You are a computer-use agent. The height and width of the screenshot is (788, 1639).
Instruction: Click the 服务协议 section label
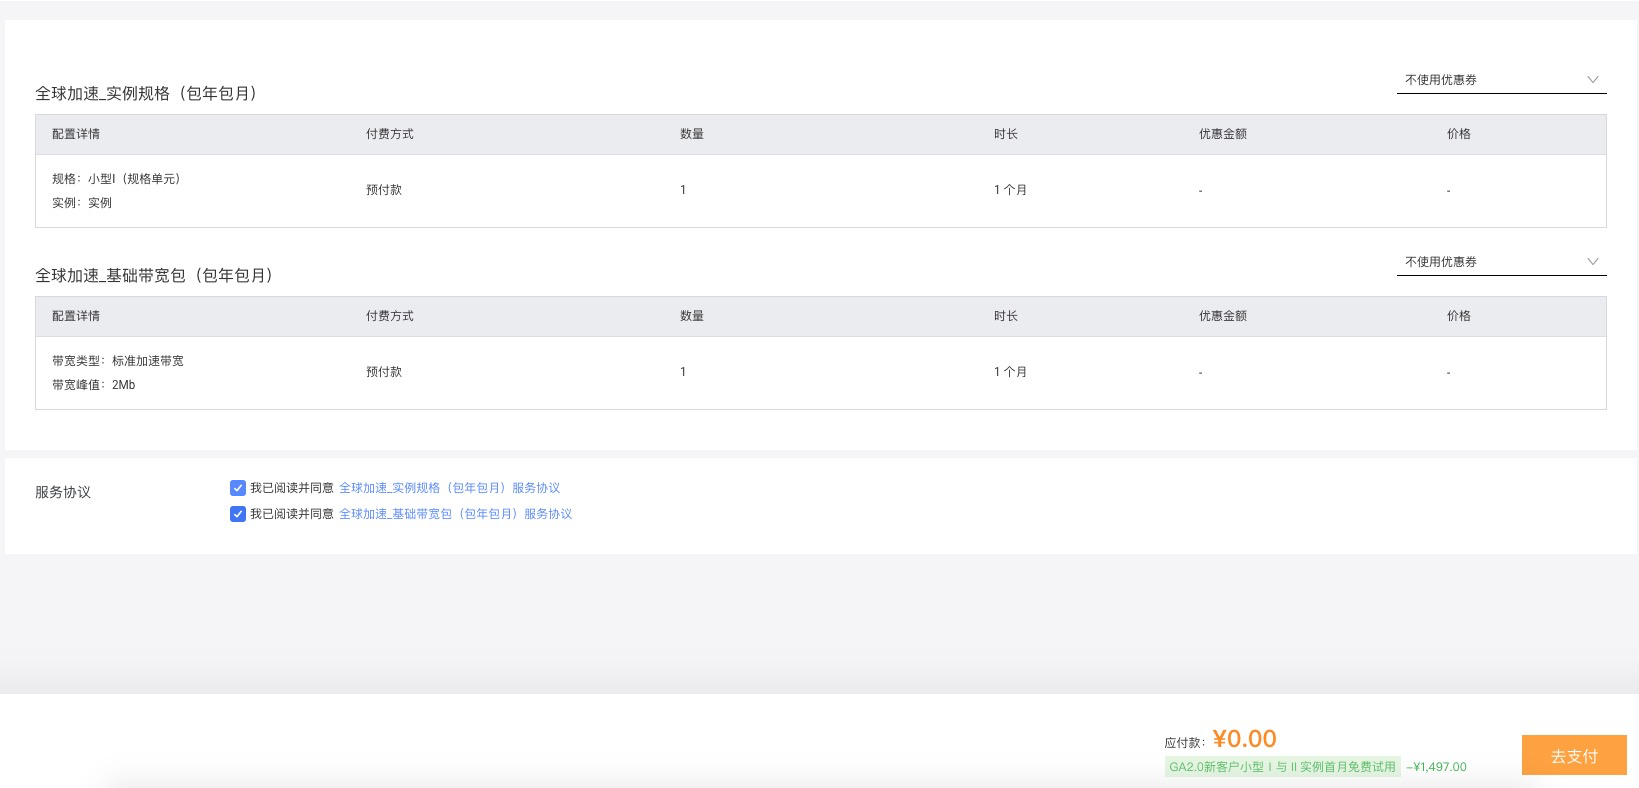coord(63,492)
